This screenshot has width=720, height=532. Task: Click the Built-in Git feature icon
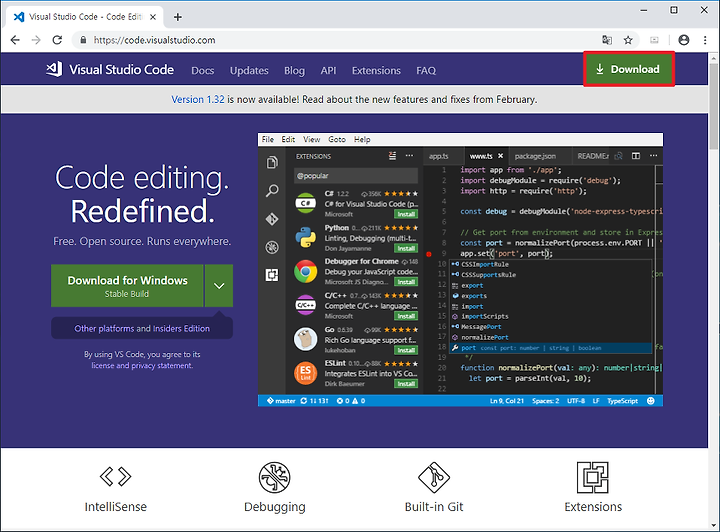434,477
